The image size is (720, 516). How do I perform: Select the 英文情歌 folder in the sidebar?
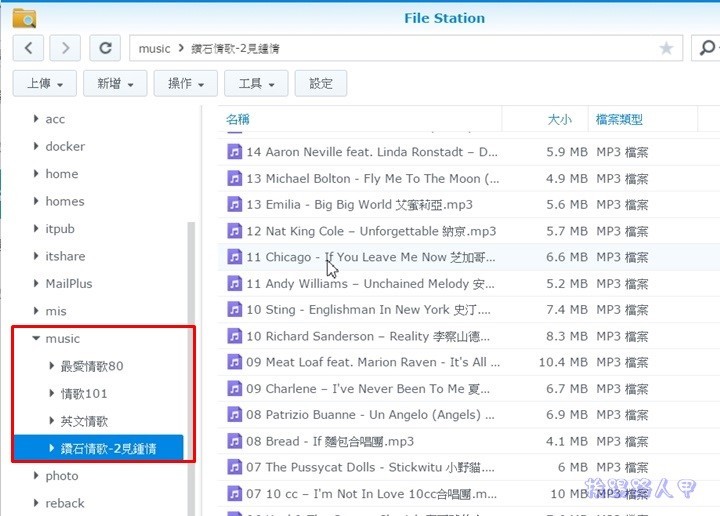84,421
